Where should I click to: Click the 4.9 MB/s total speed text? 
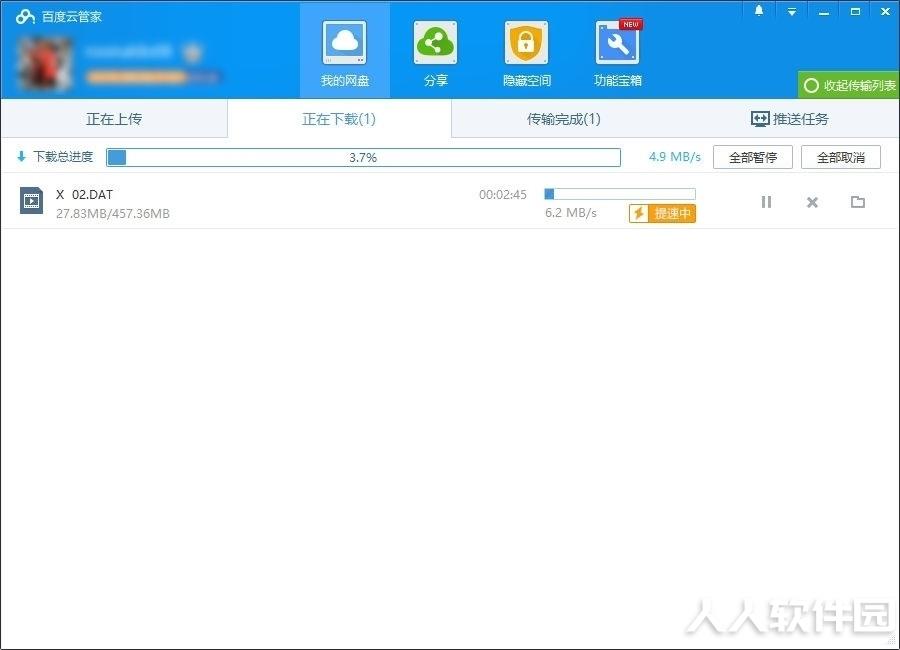pyautogui.click(x=674, y=157)
